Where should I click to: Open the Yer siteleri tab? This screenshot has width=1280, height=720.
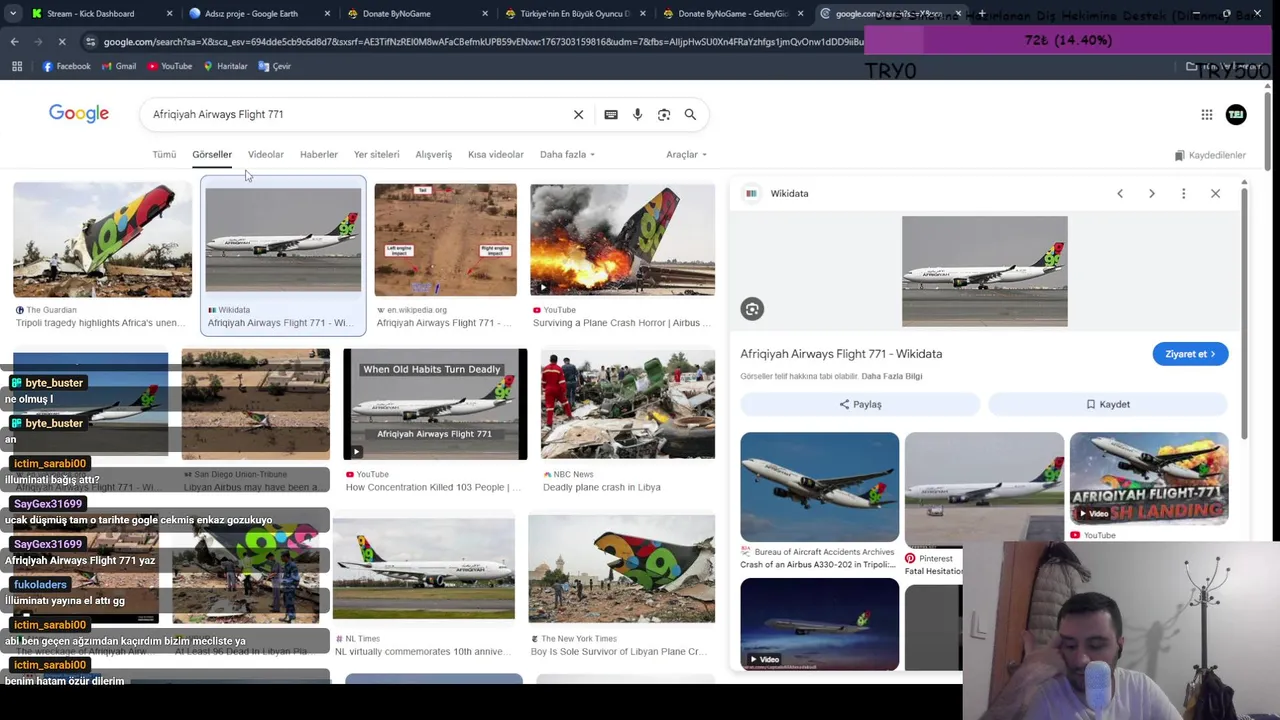[376, 155]
